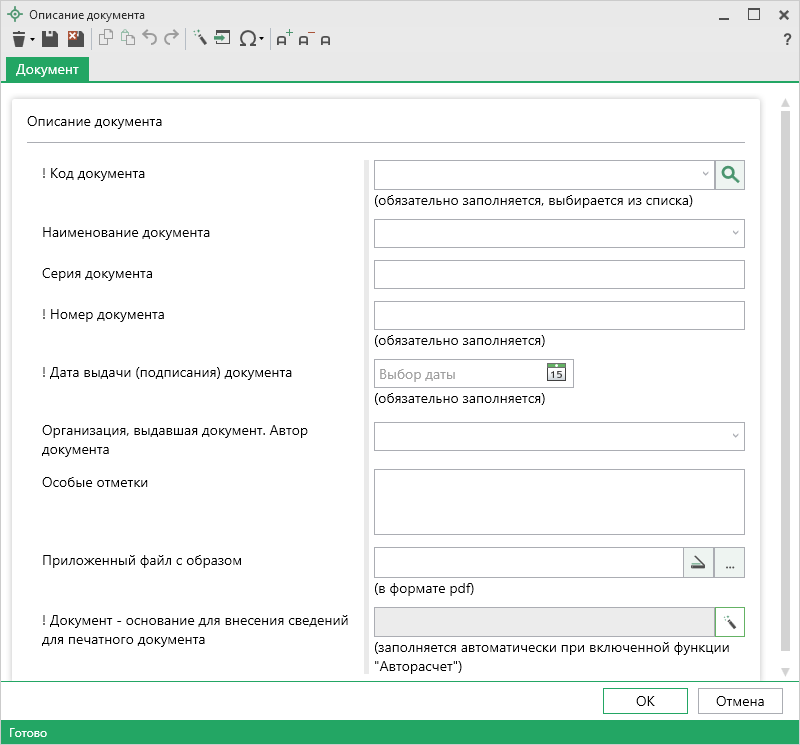Image resolution: width=800 pixels, height=745 pixels.
Task: Expand the trash can delete dropdown arrow
Action: (32, 40)
